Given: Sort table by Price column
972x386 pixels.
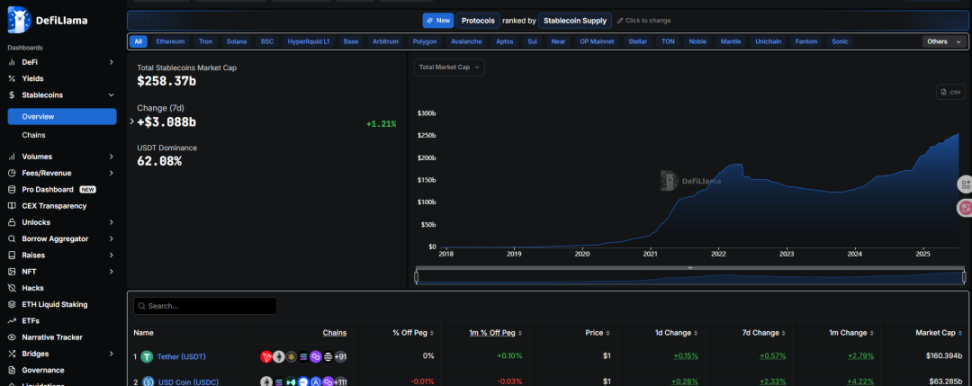Looking at the screenshot, I should [x=598, y=333].
